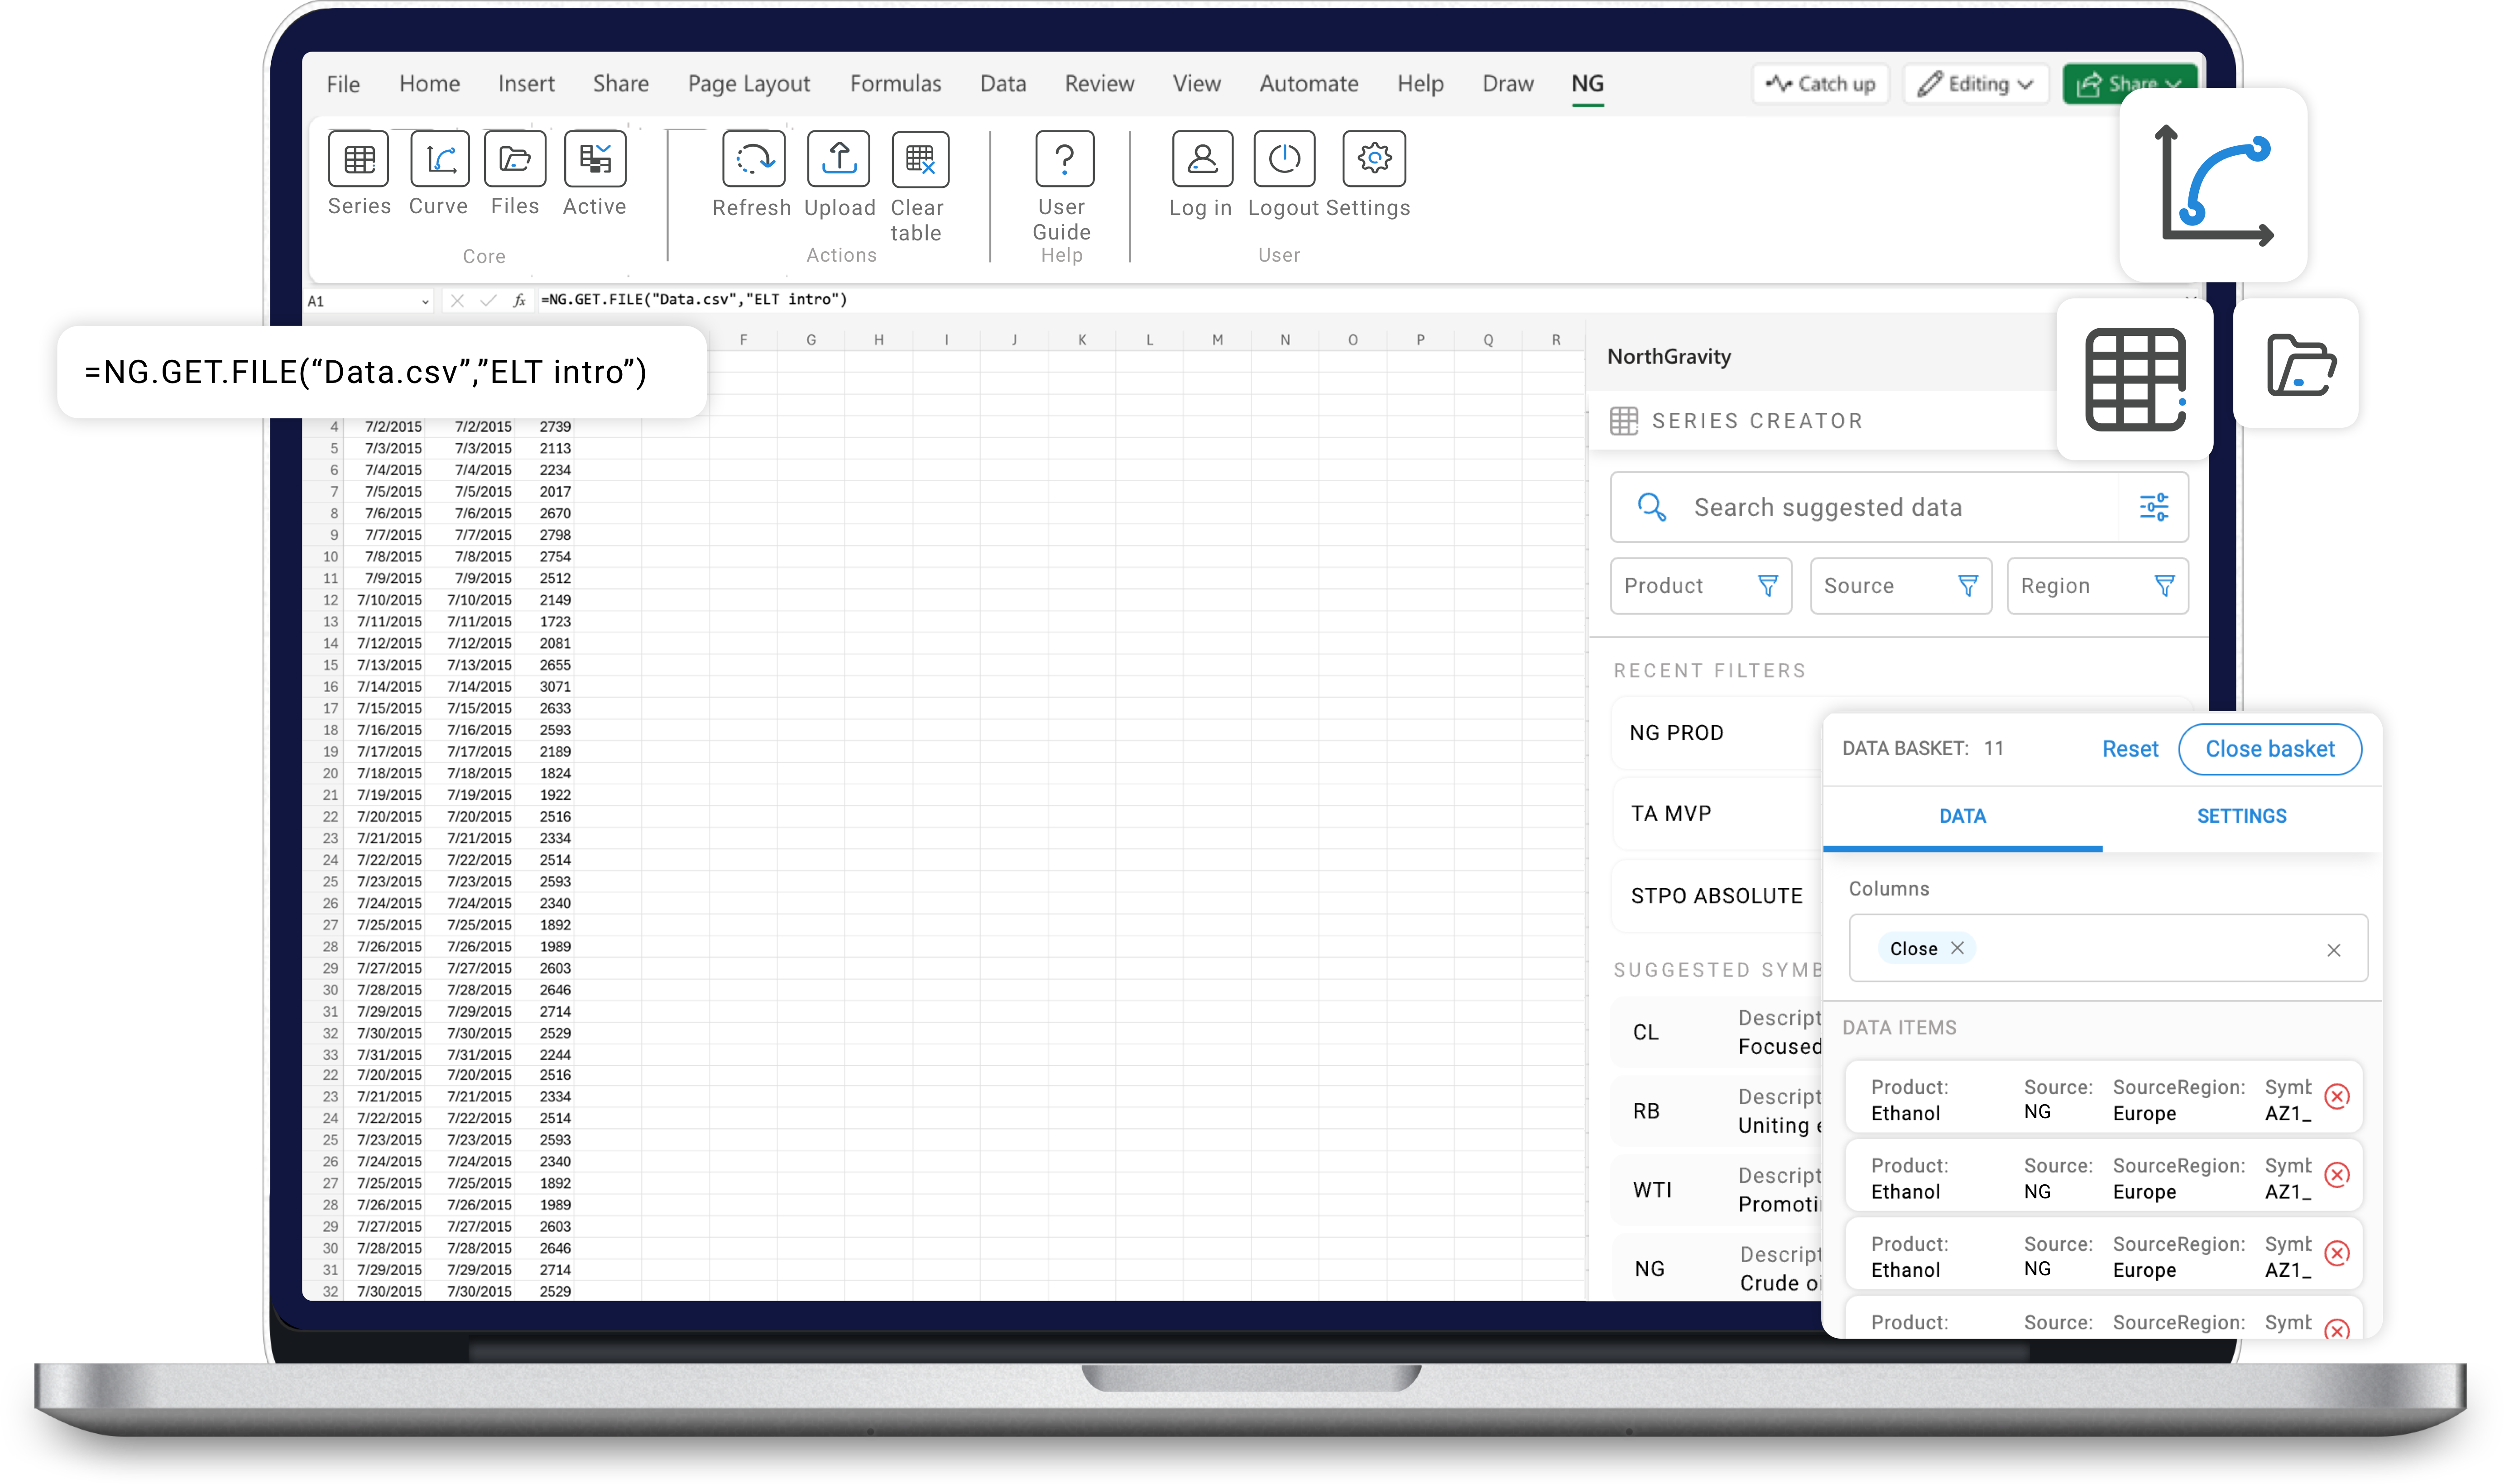The width and height of the screenshot is (2504, 1484).
Task: Cancel formula entry in formula bar
Action: click(457, 300)
